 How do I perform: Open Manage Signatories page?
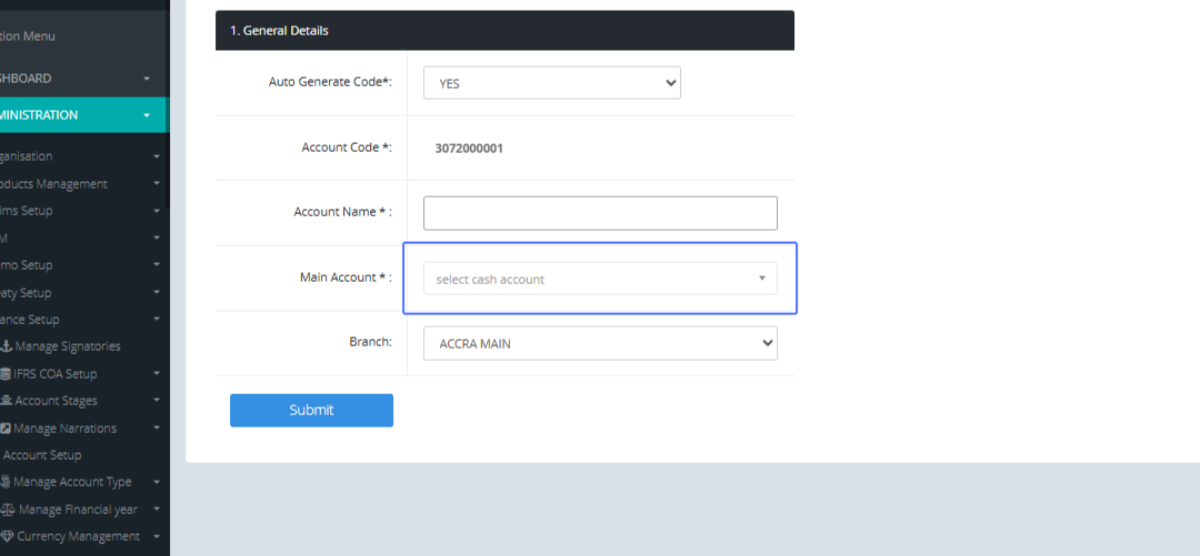click(x=67, y=347)
